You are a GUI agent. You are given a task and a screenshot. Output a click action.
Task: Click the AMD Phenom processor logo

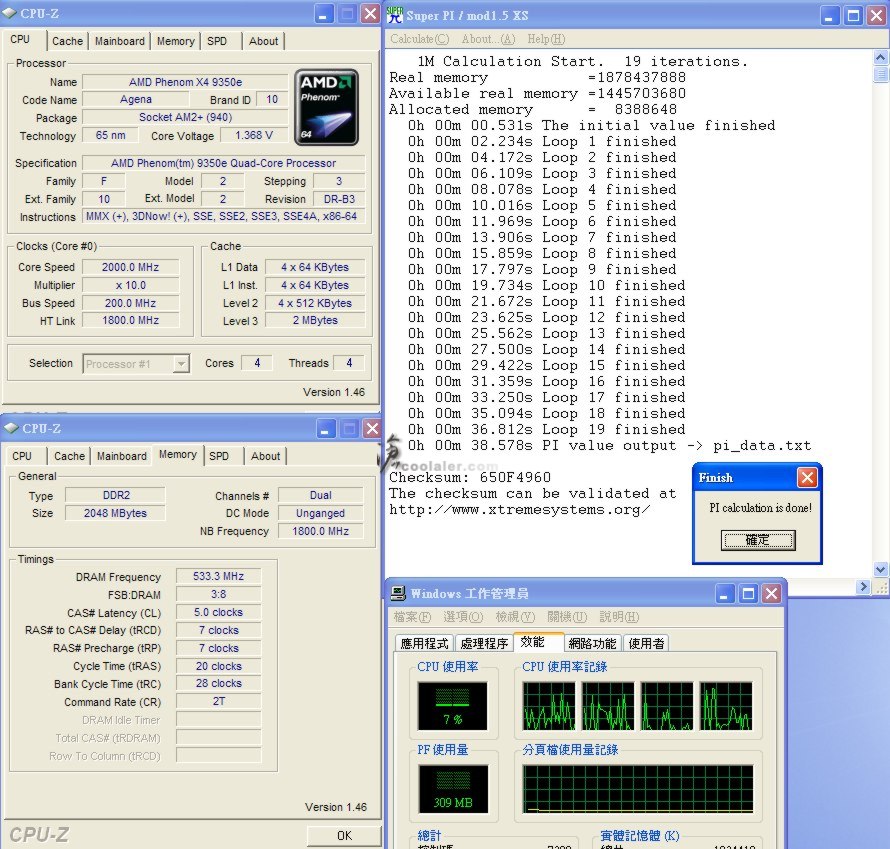coord(326,108)
